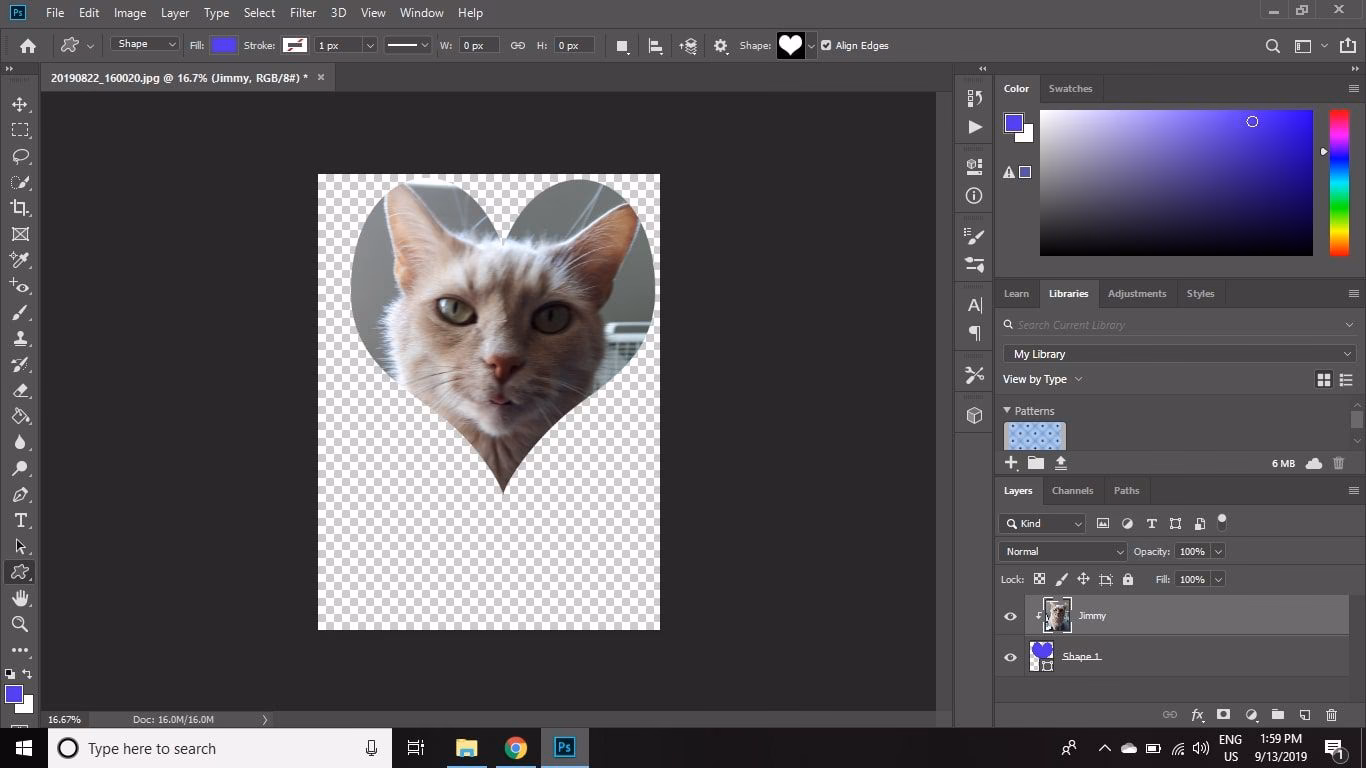Image resolution: width=1366 pixels, height=768 pixels.
Task: Select the Zoom tool
Action: pos(20,624)
